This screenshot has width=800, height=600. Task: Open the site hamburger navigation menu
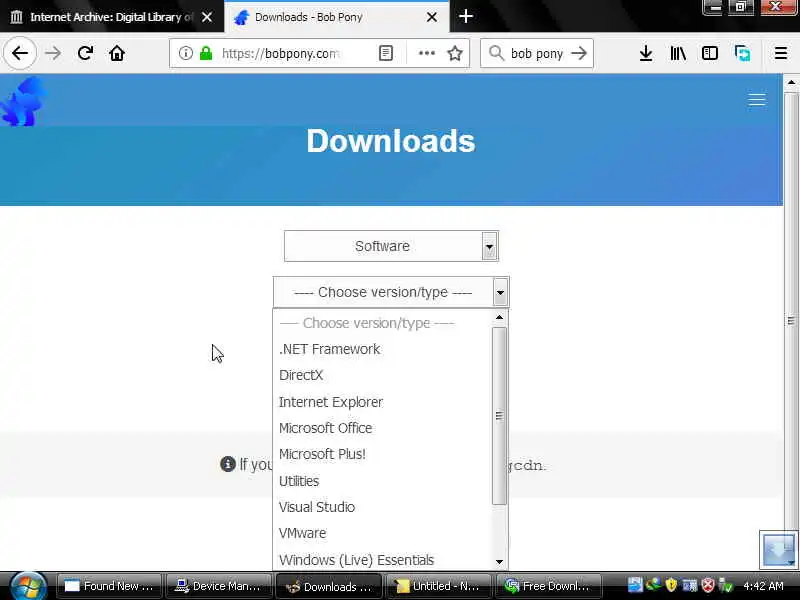click(757, 99)
